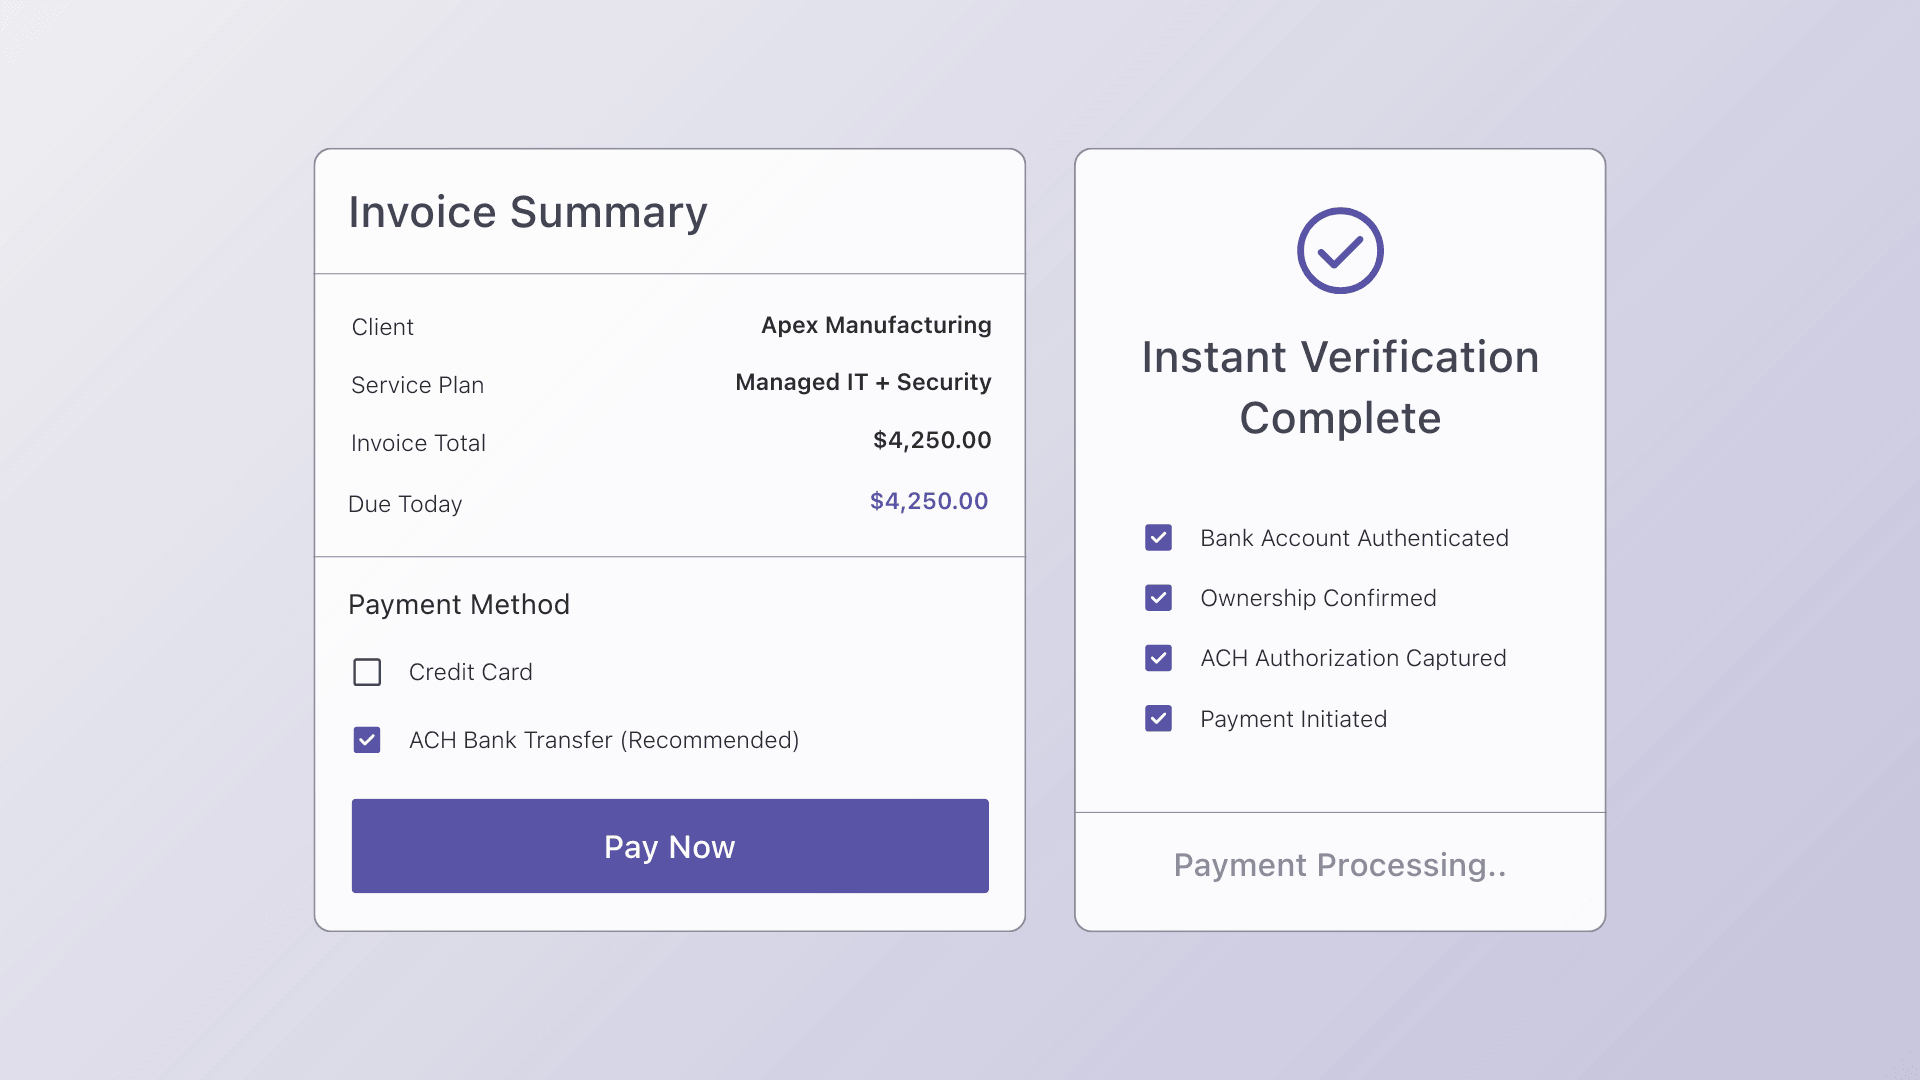
Task: Check the Credit Card checkbox
Action: [367, 672]
